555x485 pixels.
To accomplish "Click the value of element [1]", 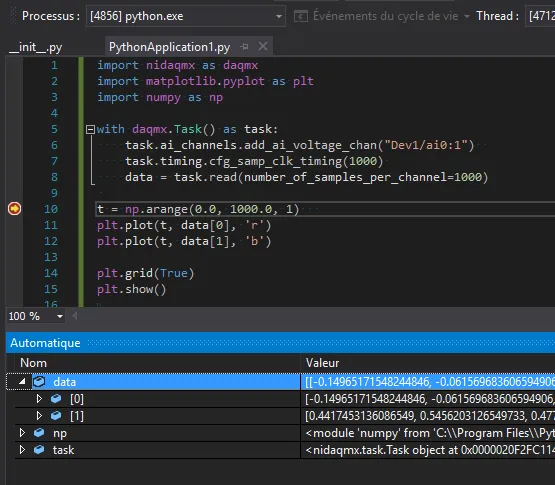I will [x=430, y=416].
